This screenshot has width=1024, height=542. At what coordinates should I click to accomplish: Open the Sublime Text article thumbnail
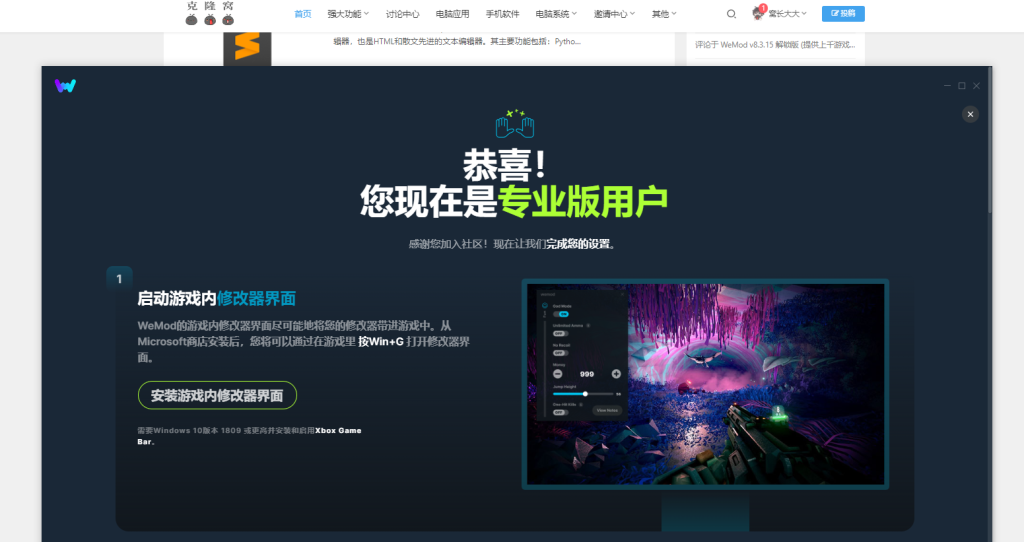(247, 49)
